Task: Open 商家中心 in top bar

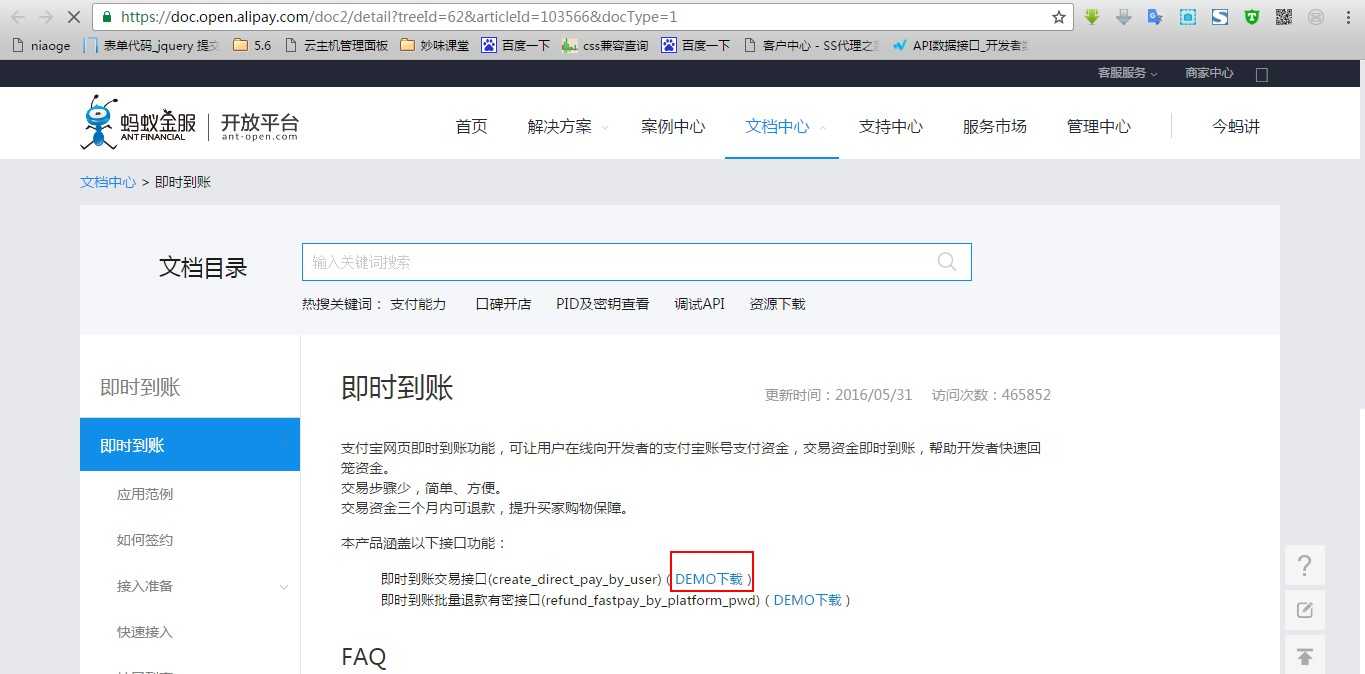Action: pyautogui.click(x=1209, y=73)
